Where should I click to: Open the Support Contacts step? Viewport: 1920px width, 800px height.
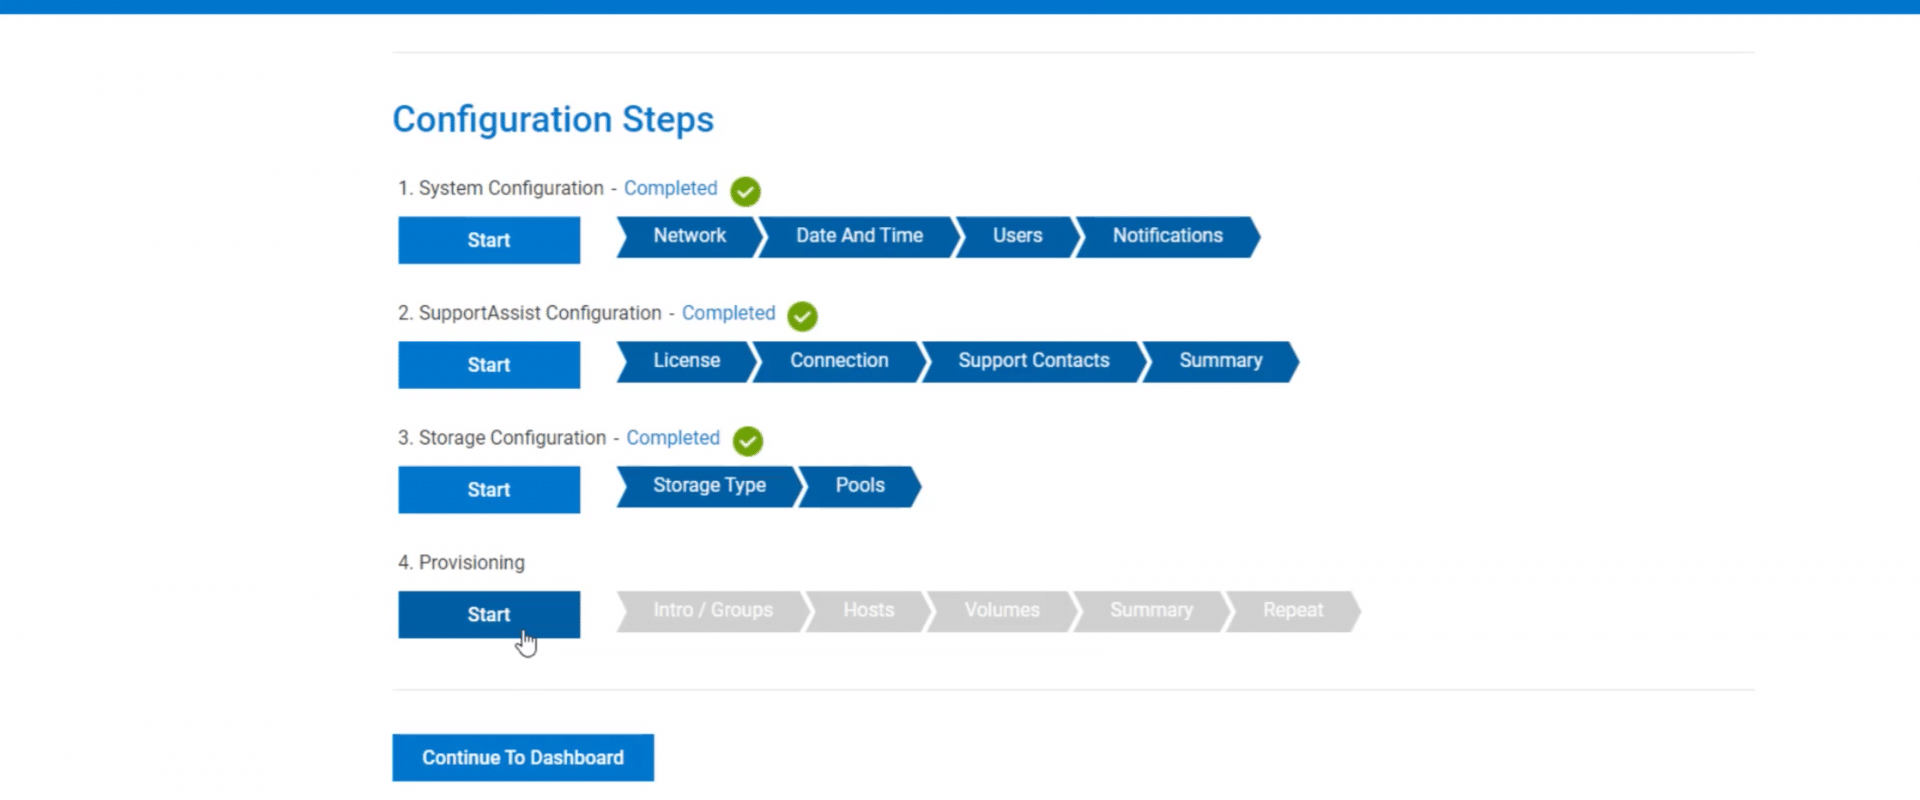1033,361
